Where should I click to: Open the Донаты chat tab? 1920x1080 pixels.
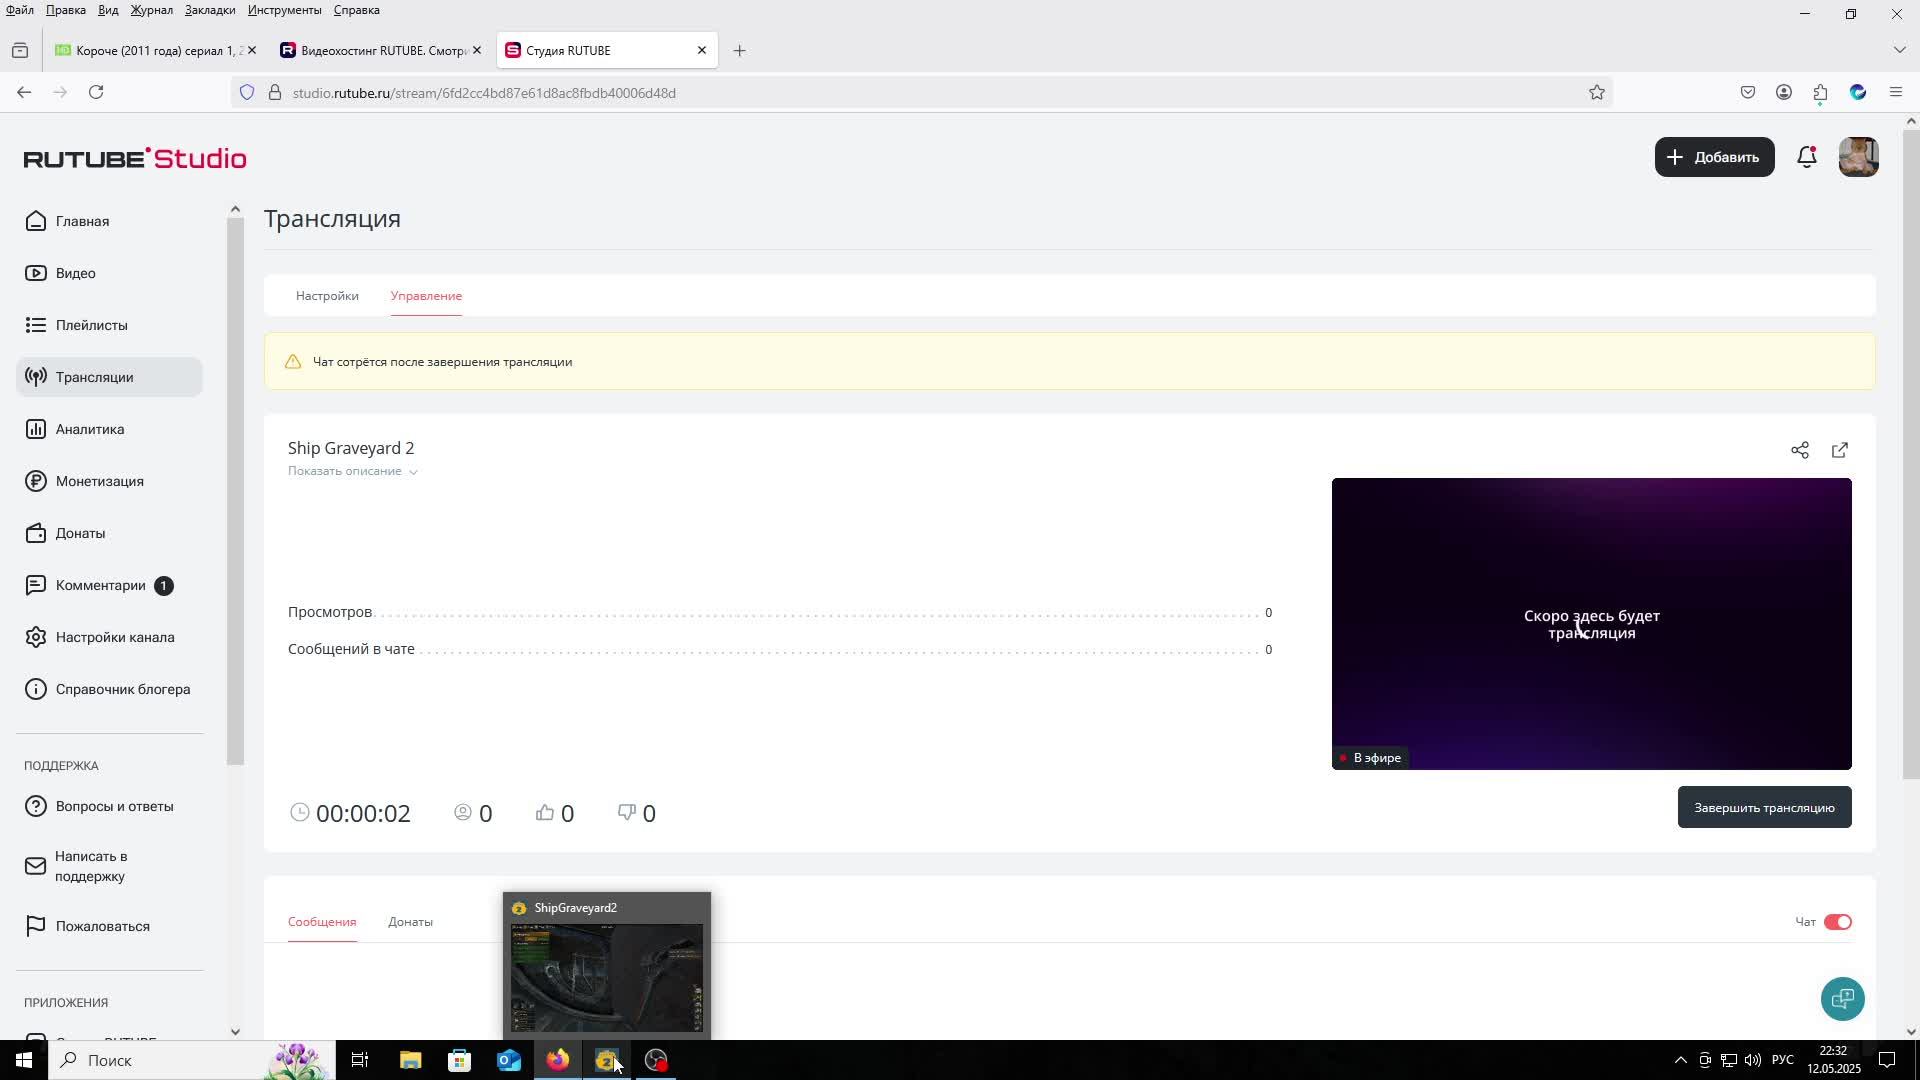pos(410,922)
